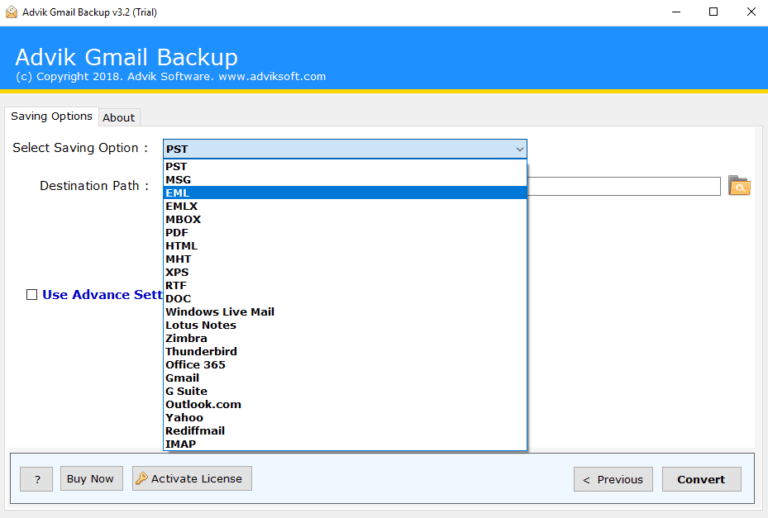The width and height of the screenshot is (768, 518).
Task: Choose MSG from the saving options list
Action: 345,180
